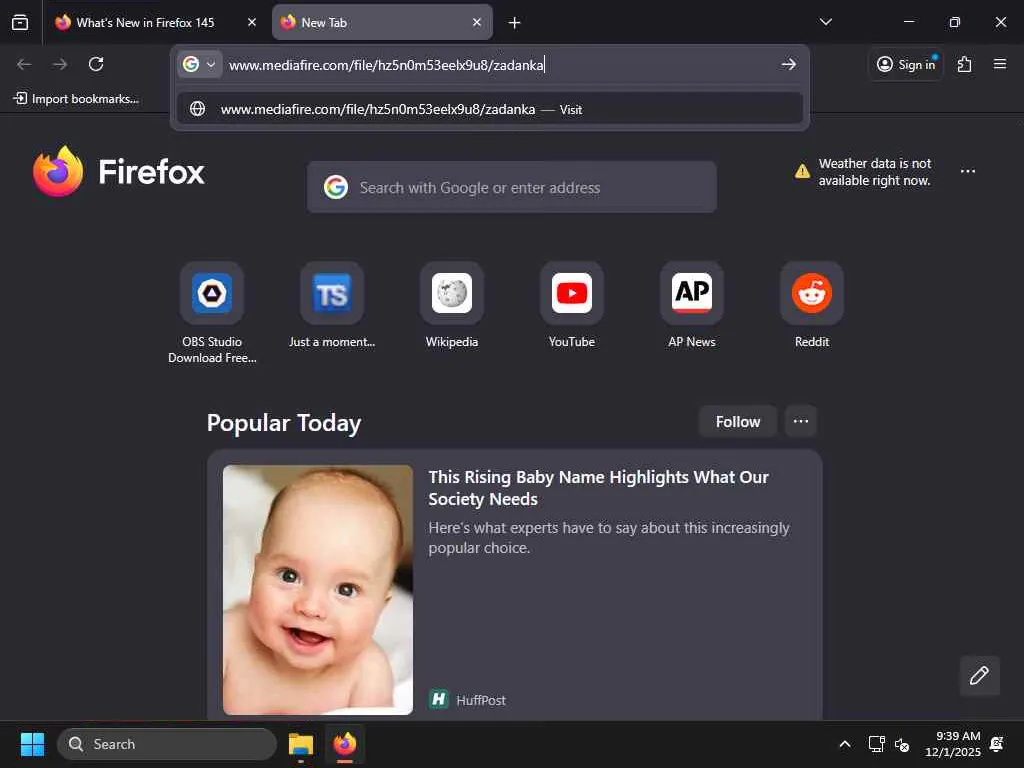The width and height of the screenshot is (1024, 768).
Task: Show hidden system tray icons chevron
Action: [x=844, y=744]
